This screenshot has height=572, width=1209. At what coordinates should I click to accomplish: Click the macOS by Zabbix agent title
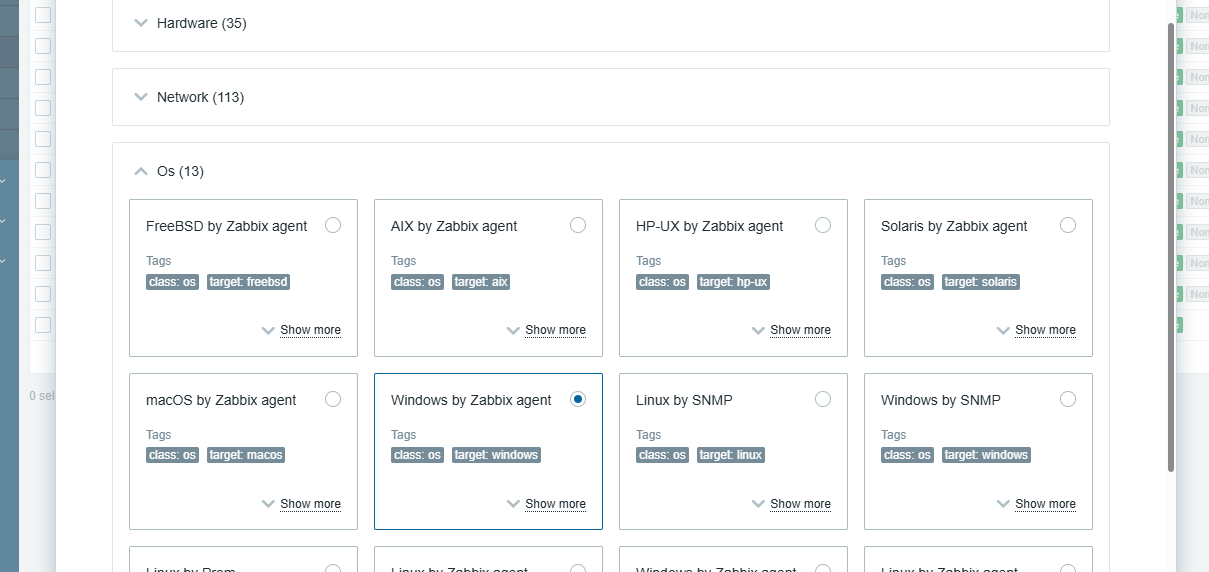[x=221, y=400]
